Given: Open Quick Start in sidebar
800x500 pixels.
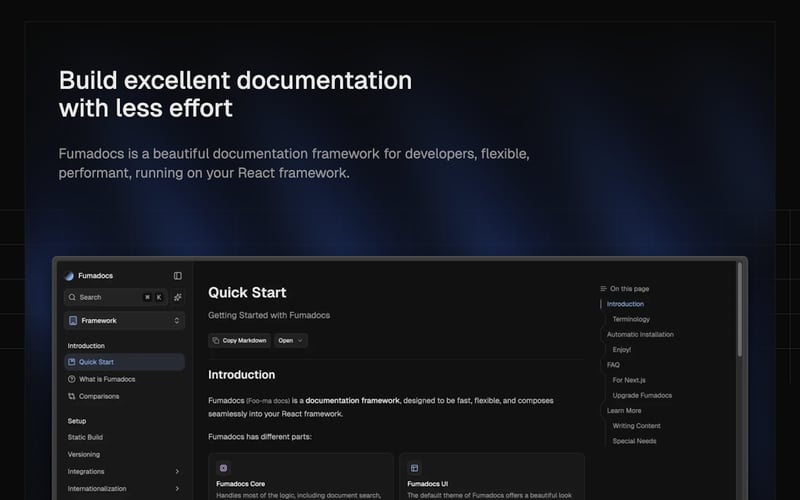Looking at the screenshot, I should (x=124, y=362).
